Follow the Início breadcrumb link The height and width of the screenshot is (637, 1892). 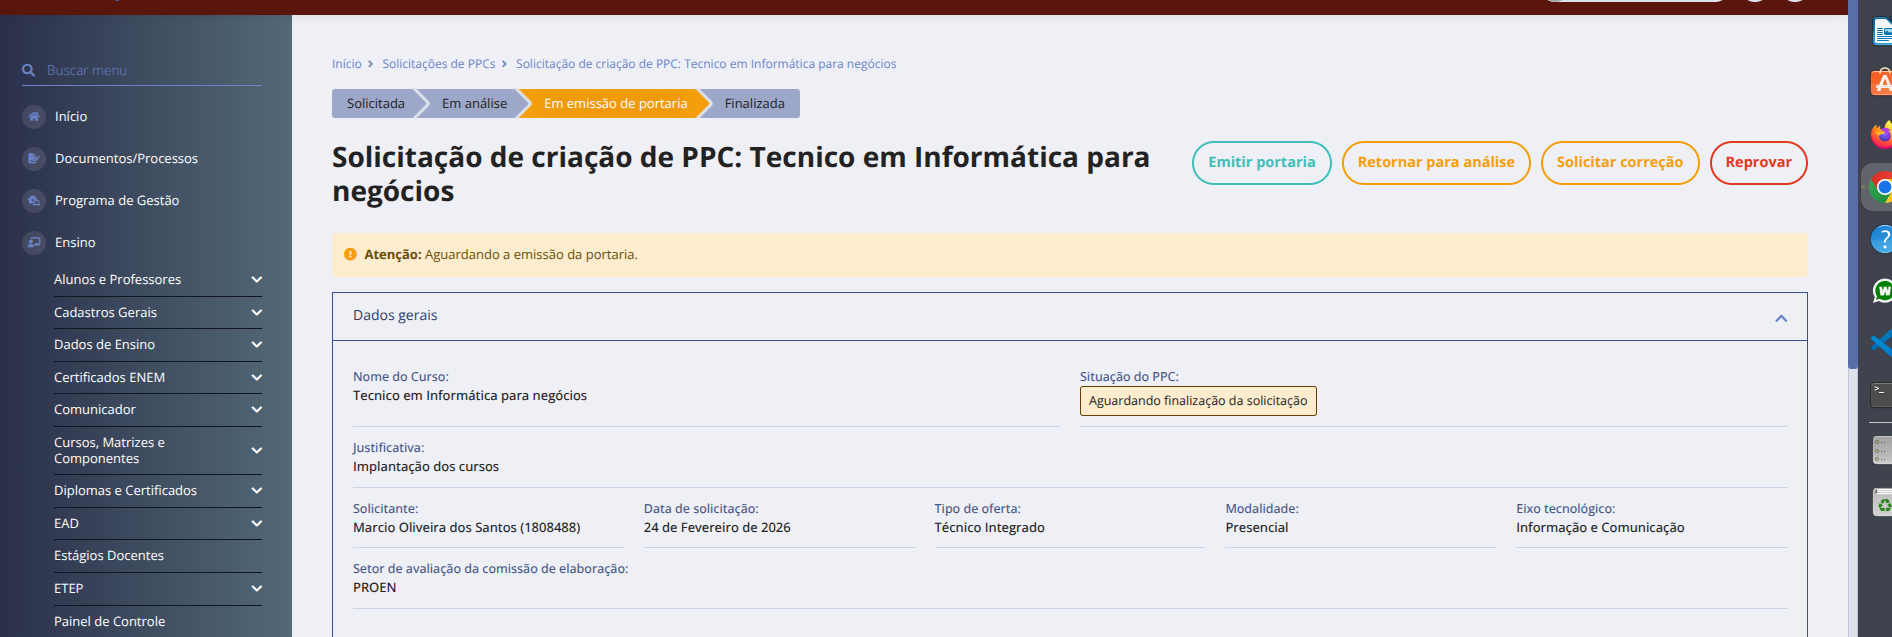(x=347, y=64)
